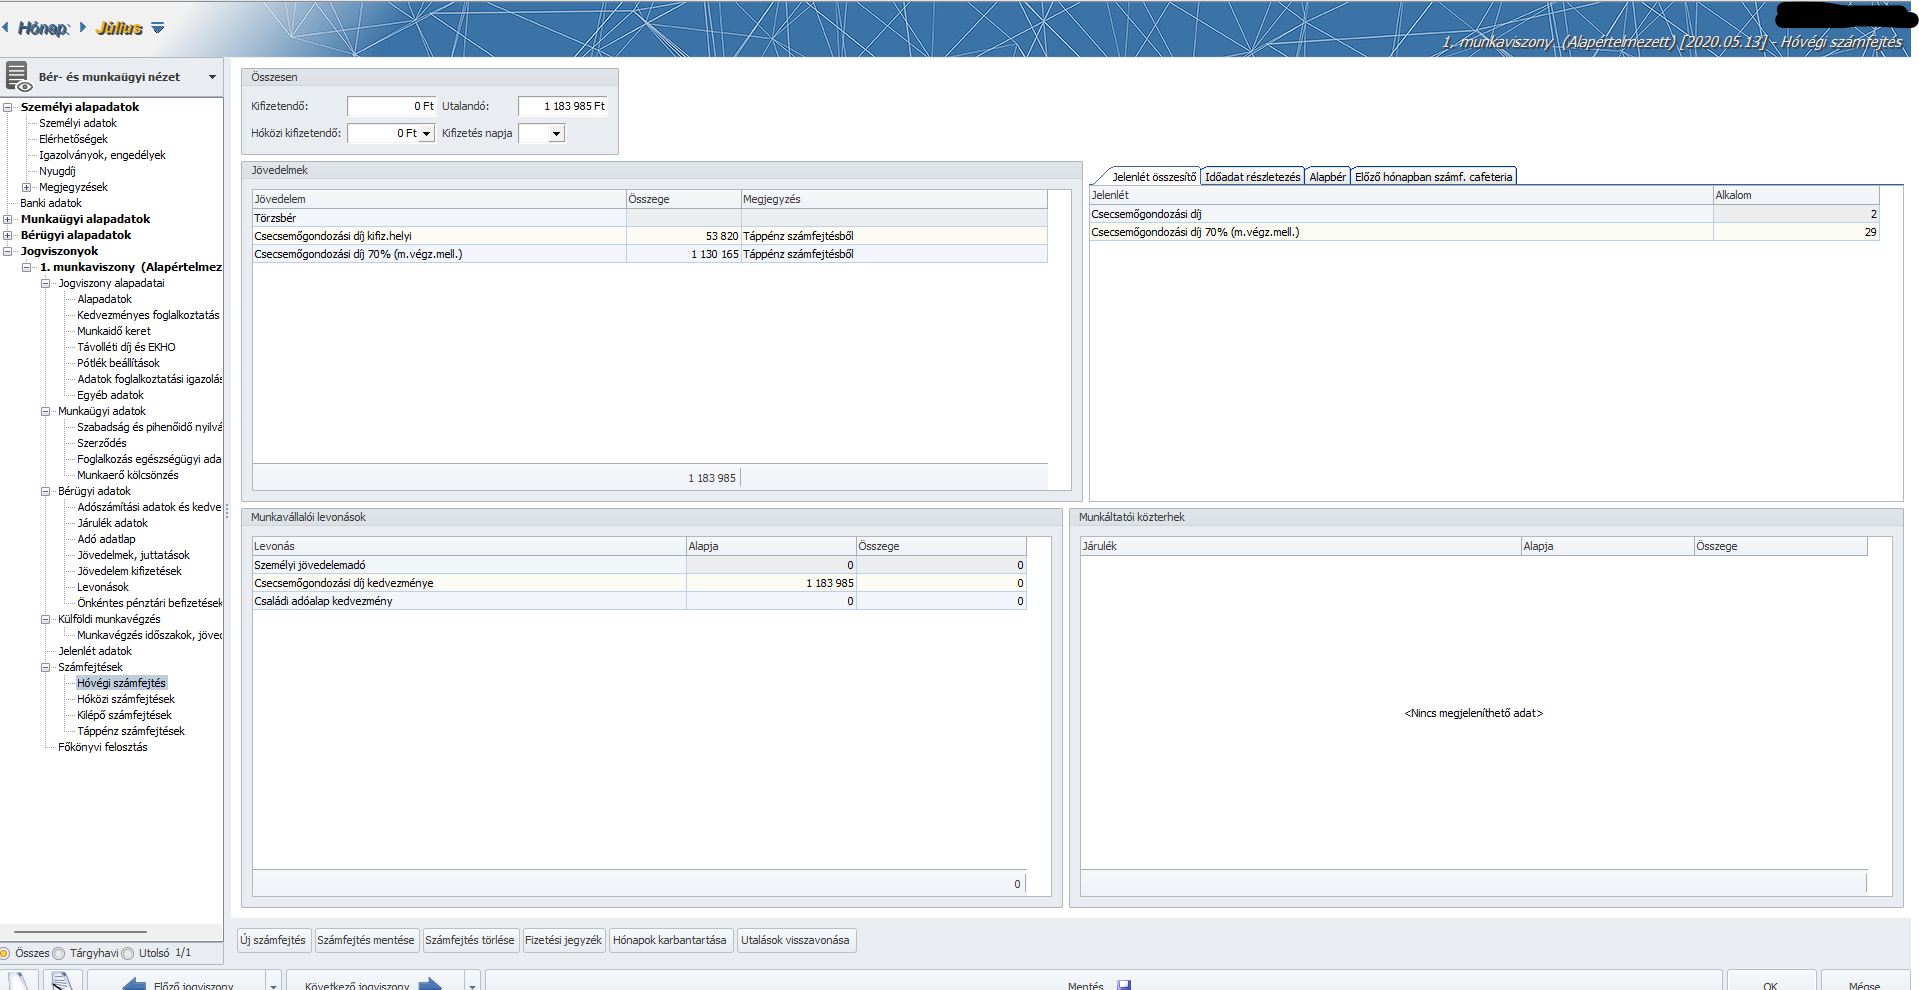
Task: Open the Hóközi kifizetendő dropdown
Action: [427, 133]
